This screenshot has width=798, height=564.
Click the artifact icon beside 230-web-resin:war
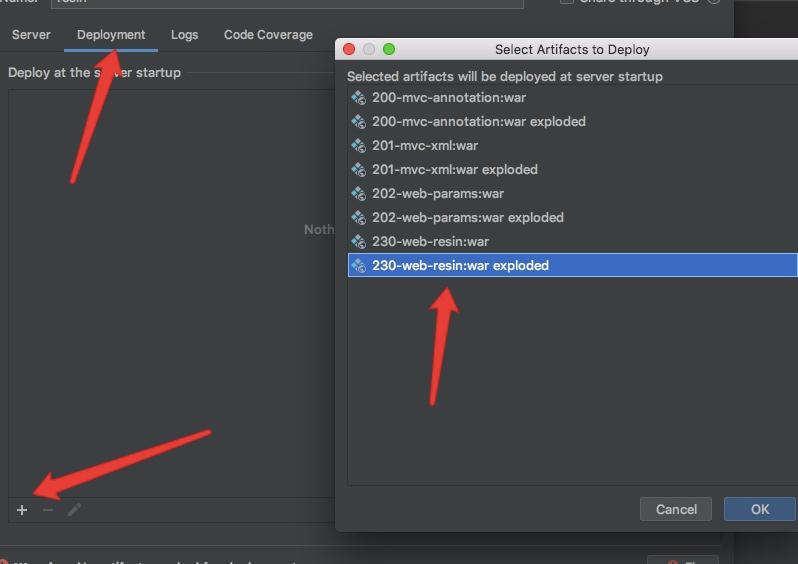359,242
